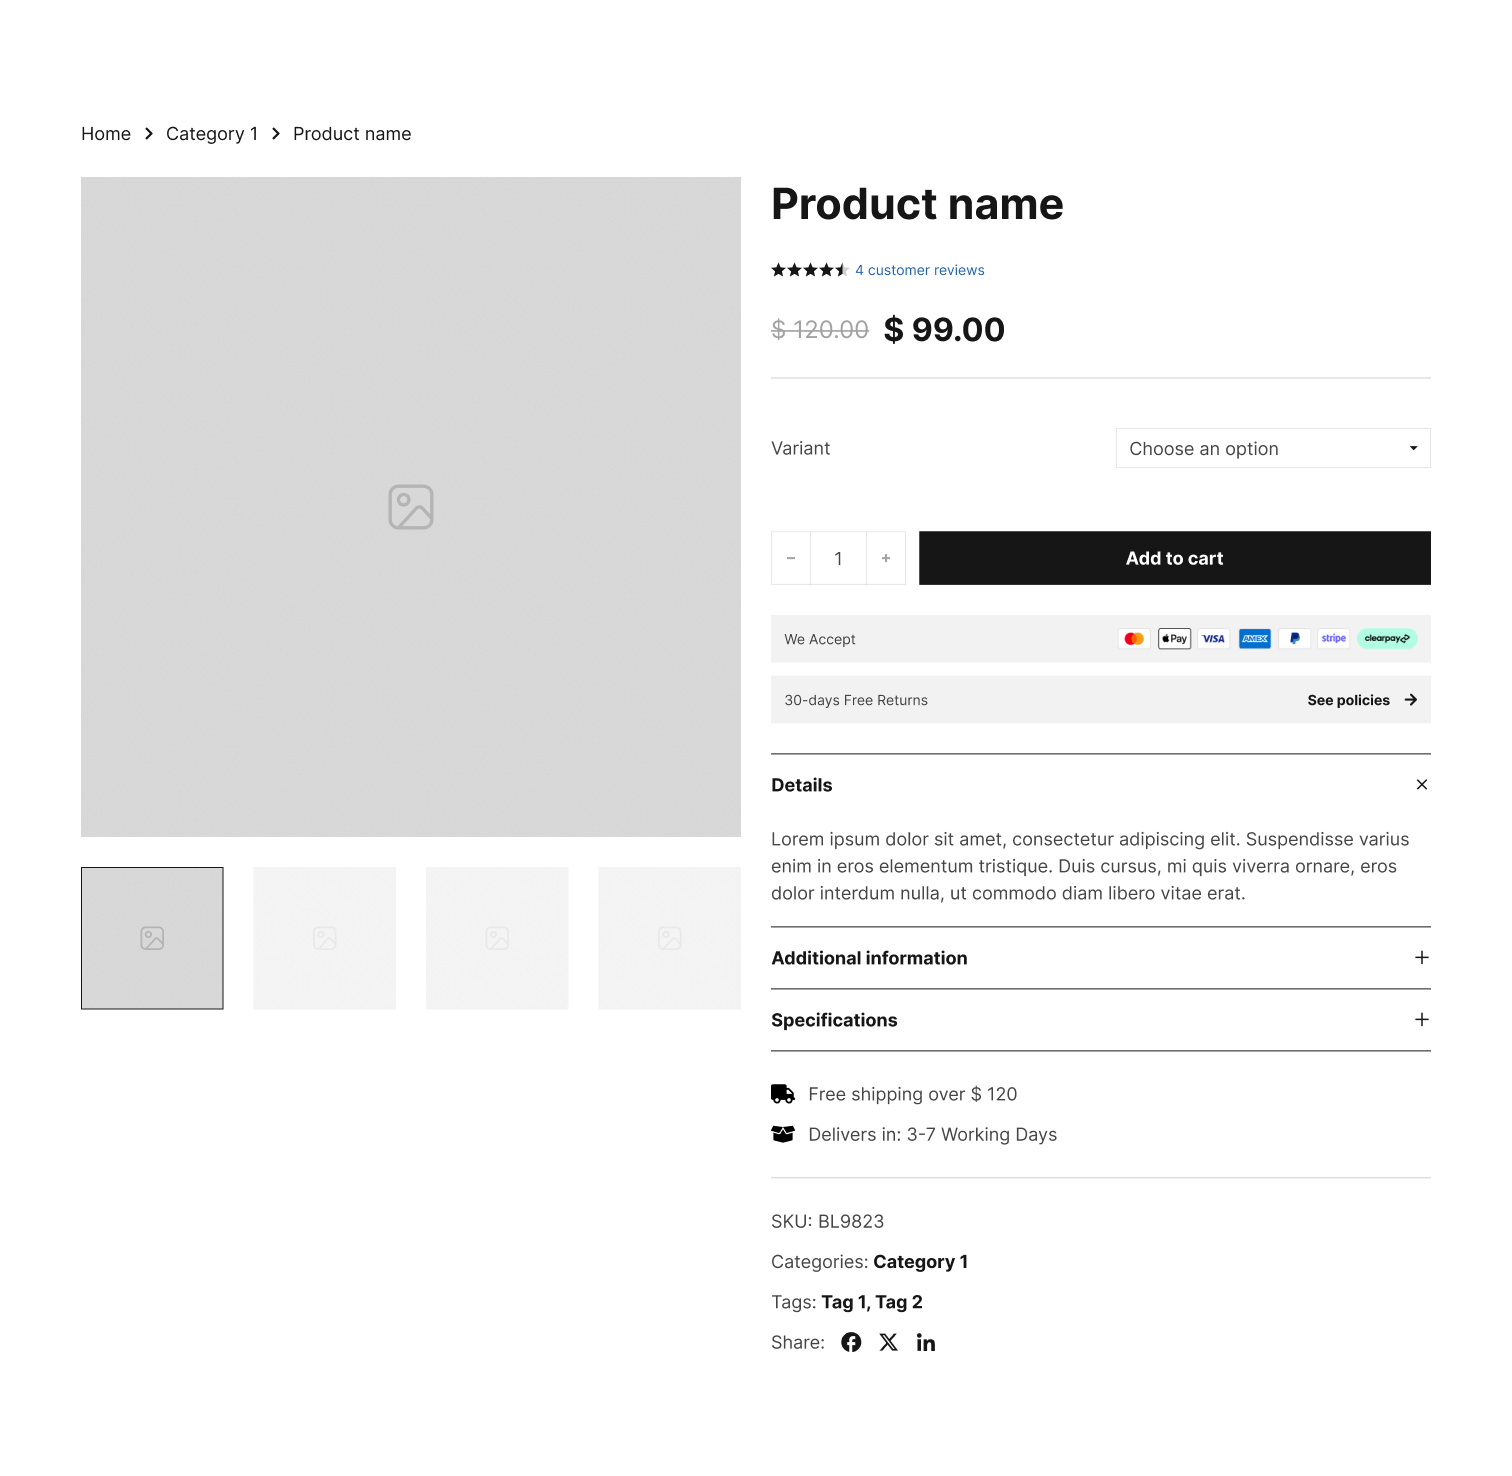This screenshot has height=1476, width=1512.
Task: Click the Add to cart button
Action: 1175,558
